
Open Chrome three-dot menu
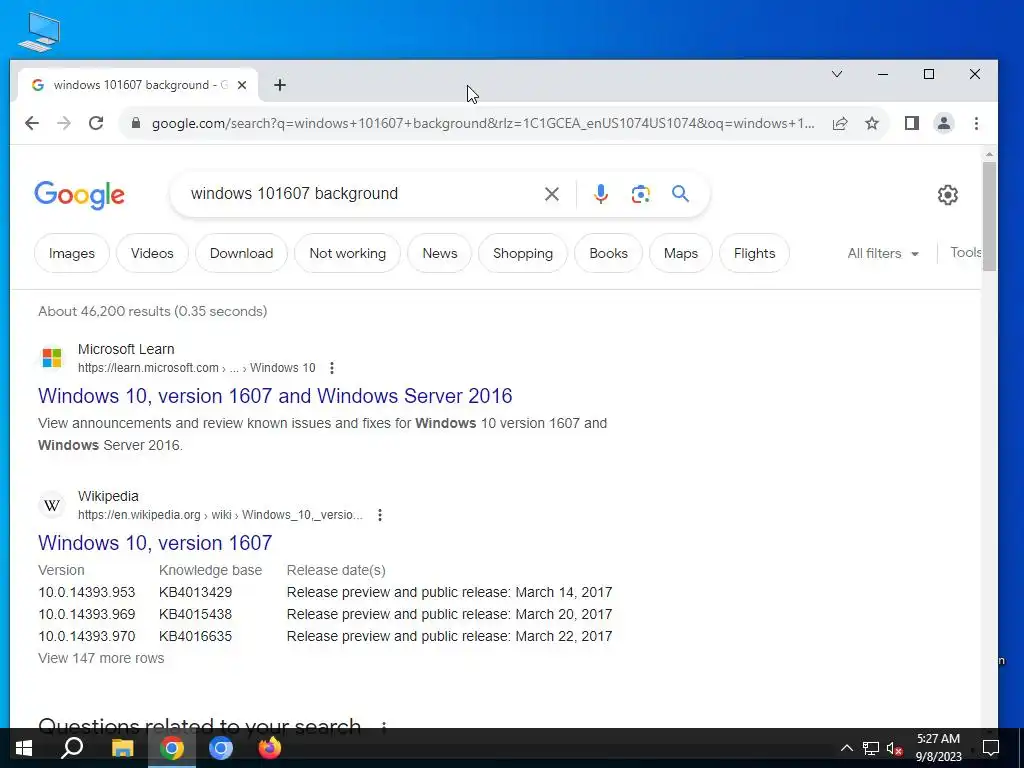[976, 123]
